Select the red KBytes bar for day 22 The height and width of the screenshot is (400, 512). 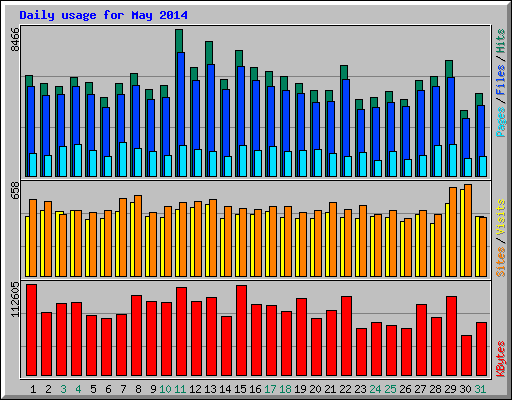coord(346,336)
